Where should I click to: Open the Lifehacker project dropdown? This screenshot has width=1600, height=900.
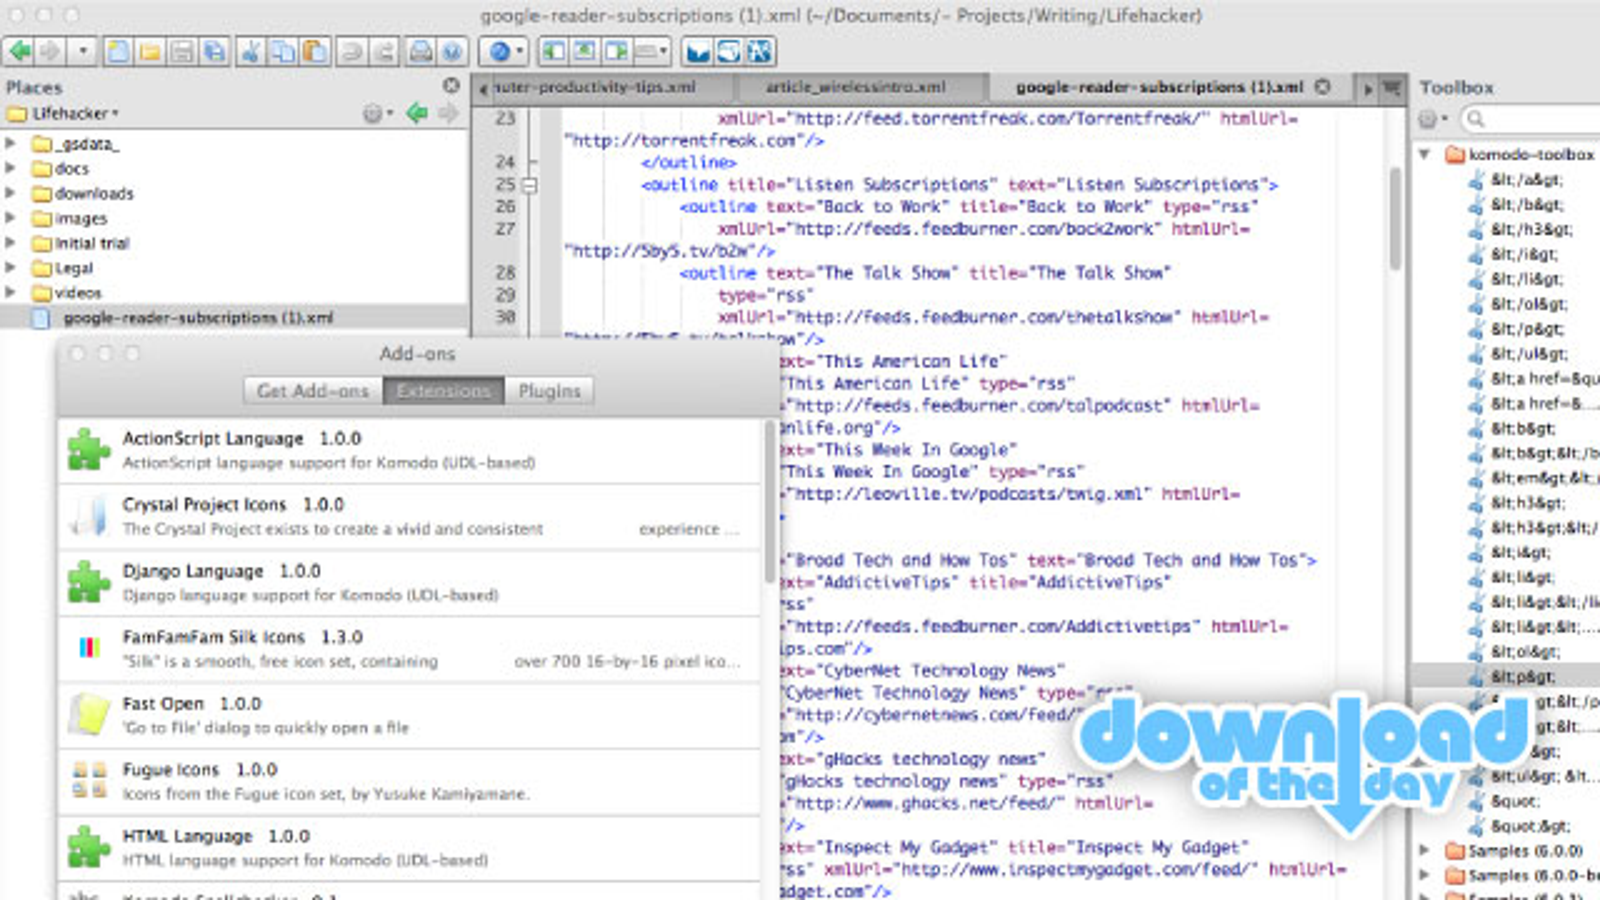tap(62, 113)
